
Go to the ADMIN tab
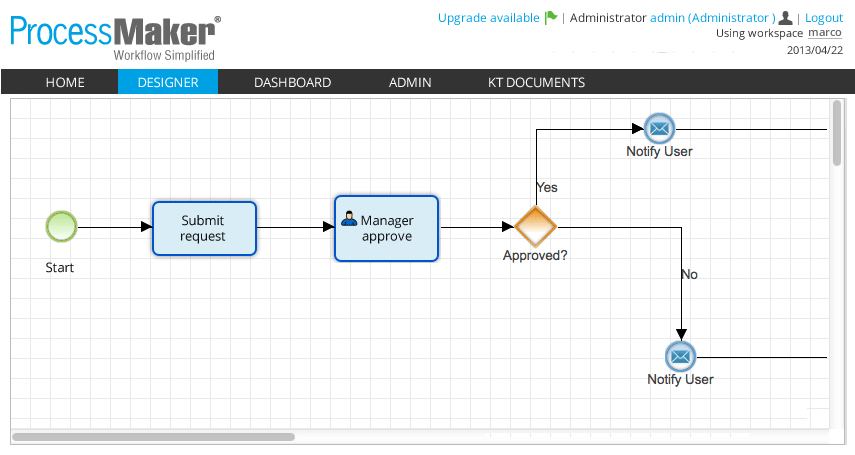click(410, 82)
